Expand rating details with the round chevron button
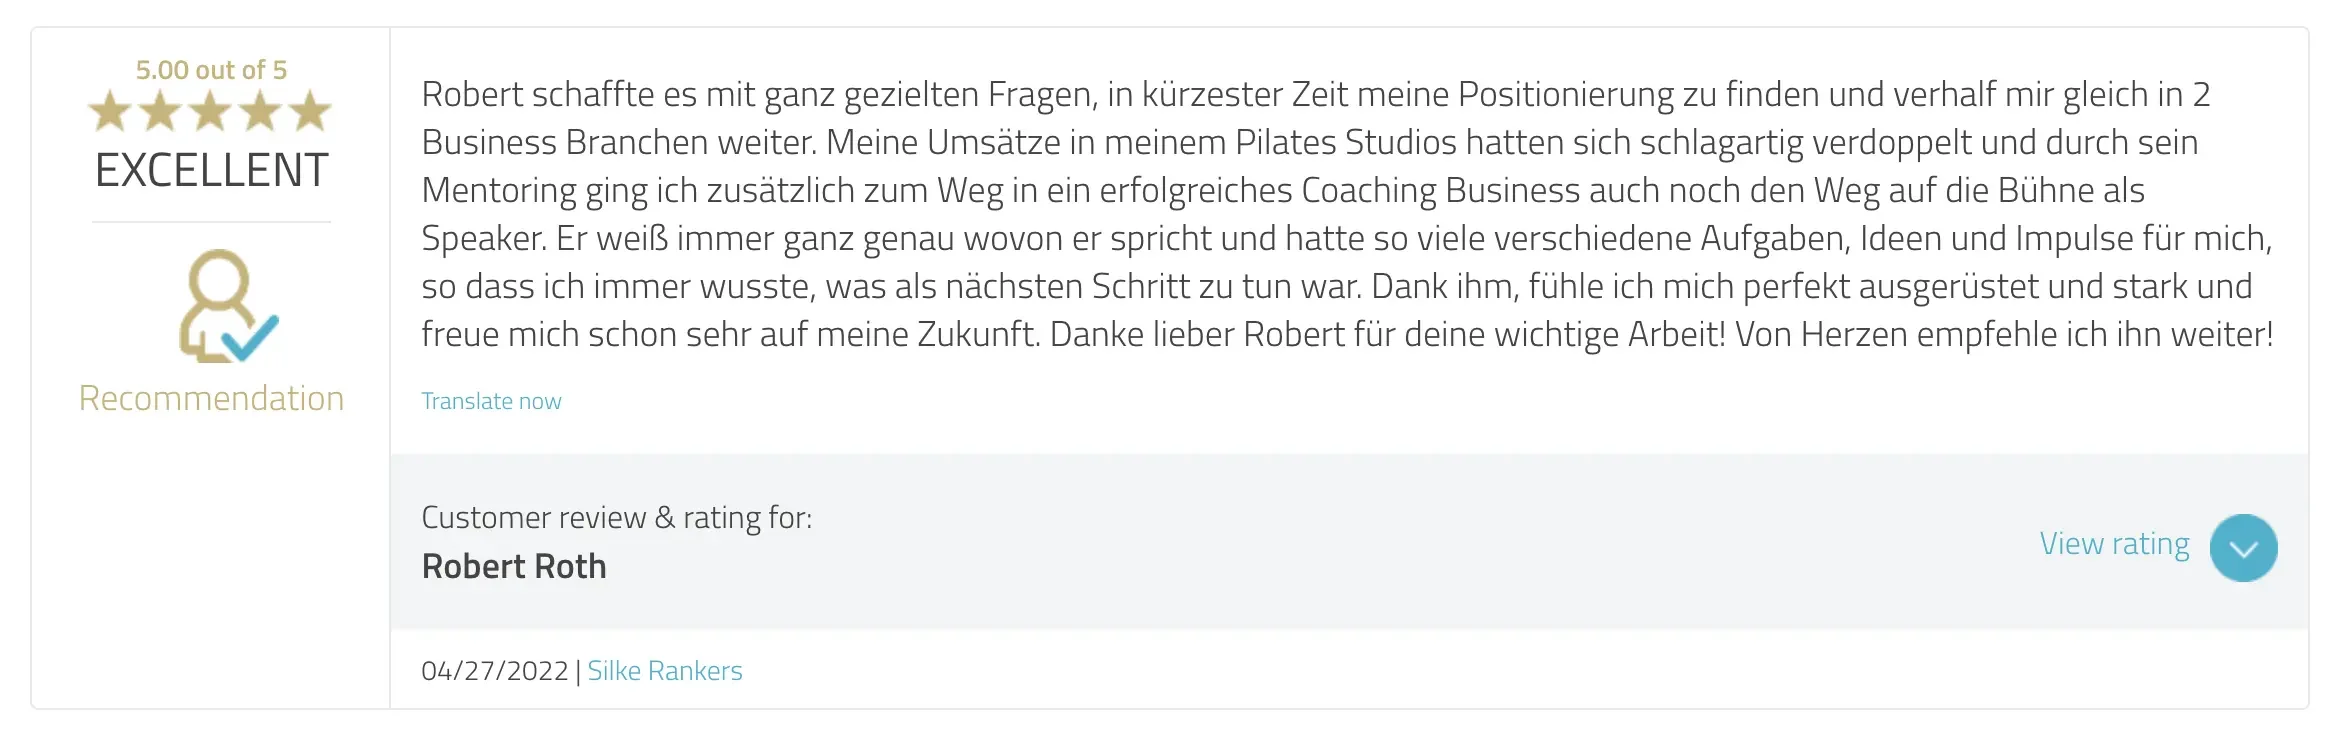 pos(2243,548)
